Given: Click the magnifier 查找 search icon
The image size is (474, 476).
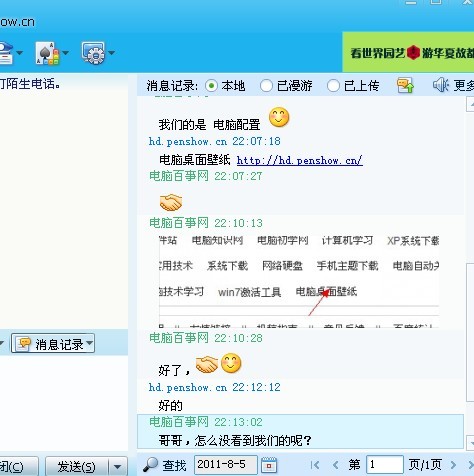Looking at the screenshot, I should click(150, 464).
